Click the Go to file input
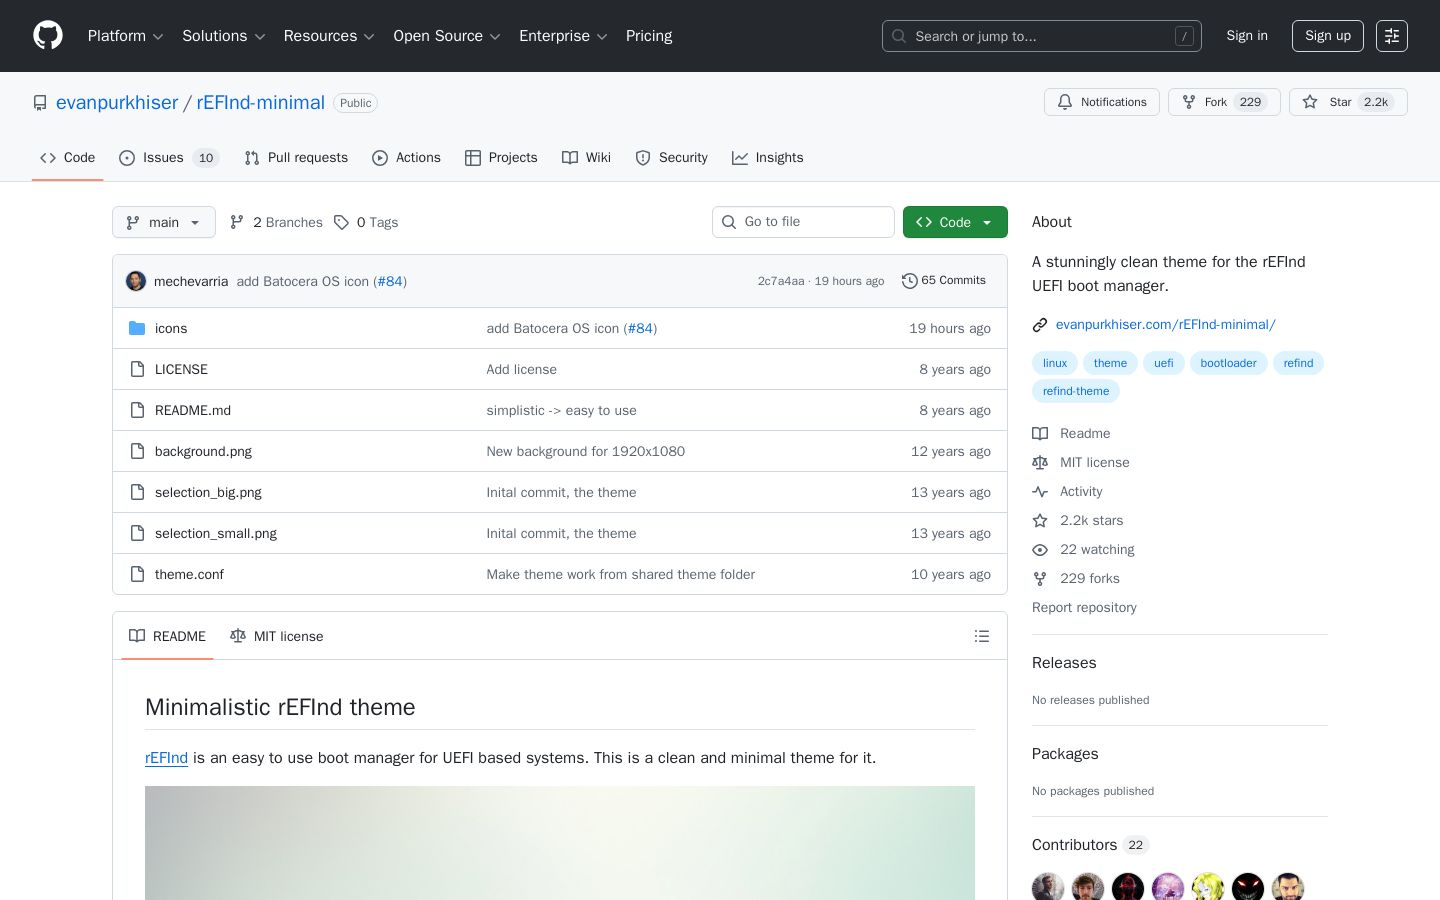 803,222
